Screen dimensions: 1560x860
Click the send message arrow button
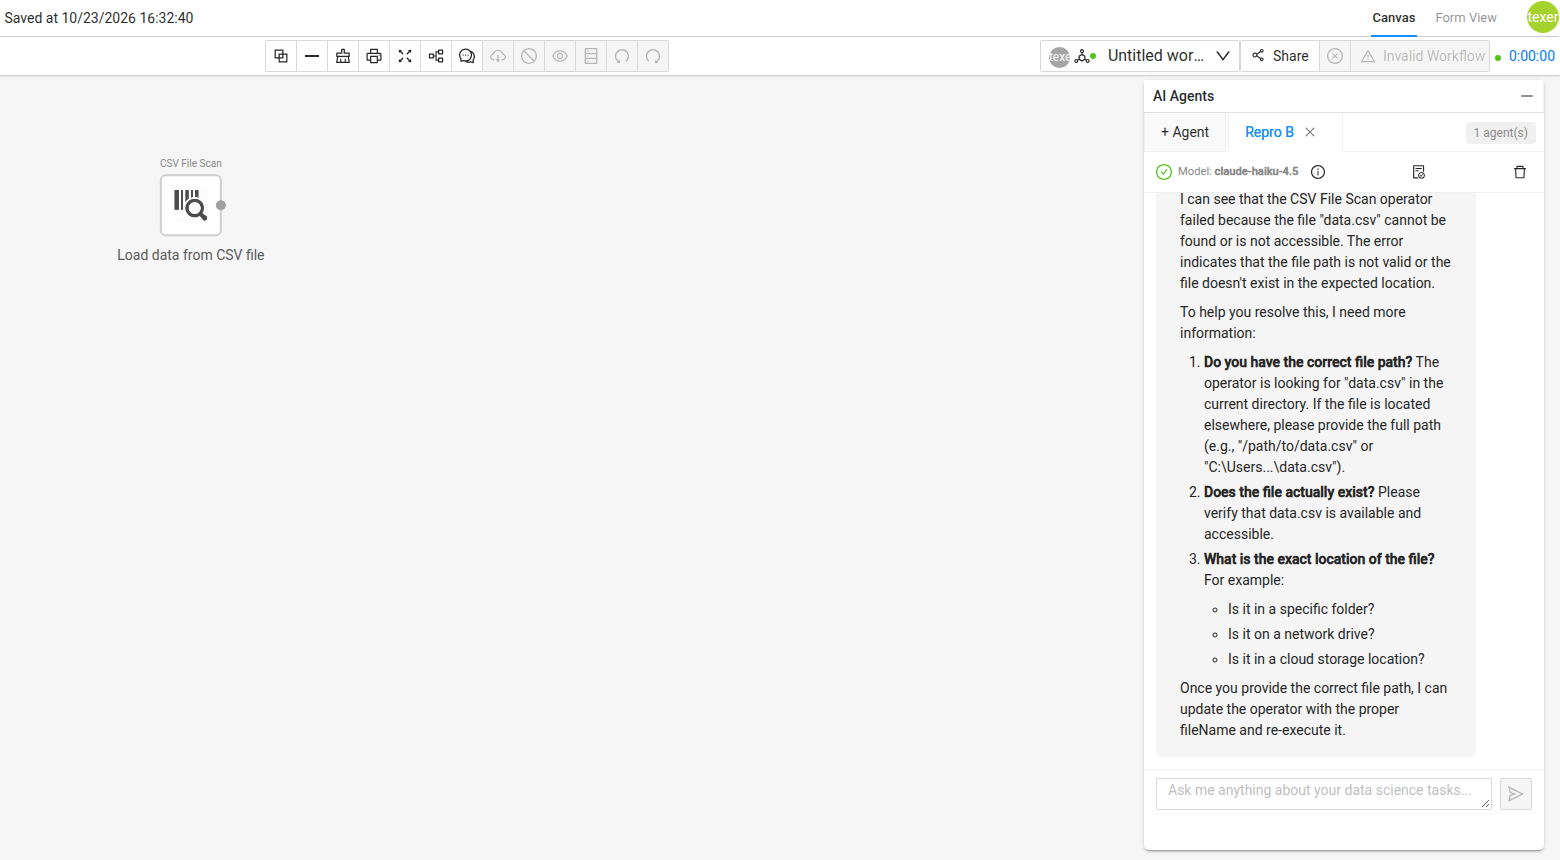click(1516, 794)
